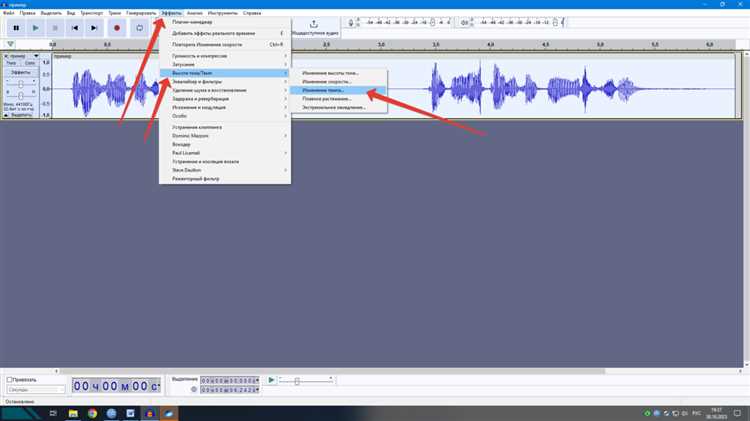This screenshot has width=750, height=421.
Task: Click the track gain slider handle
Action: point(21,84)
